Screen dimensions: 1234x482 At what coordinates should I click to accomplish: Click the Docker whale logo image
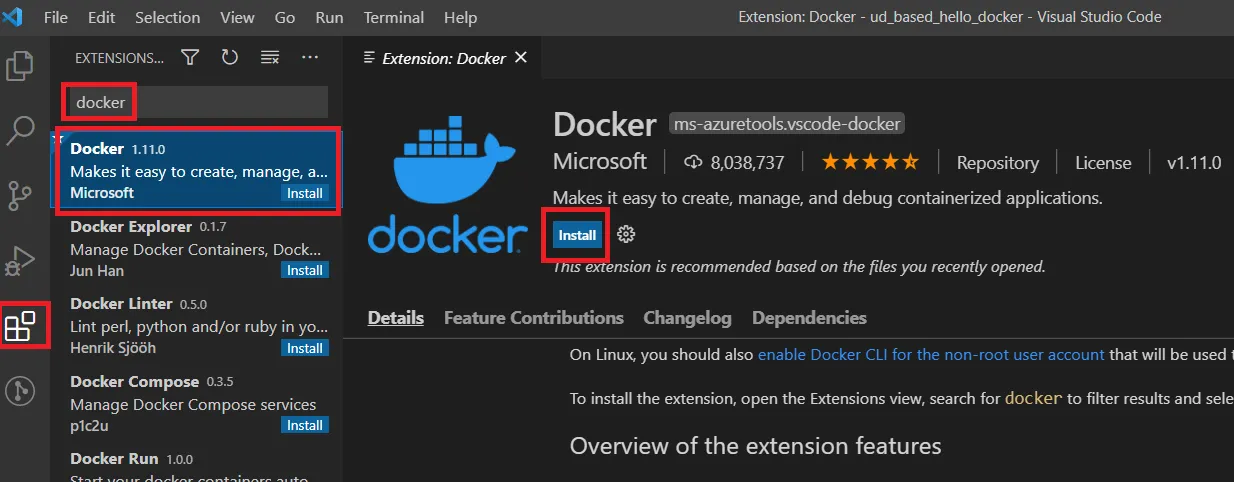point(447,184)
